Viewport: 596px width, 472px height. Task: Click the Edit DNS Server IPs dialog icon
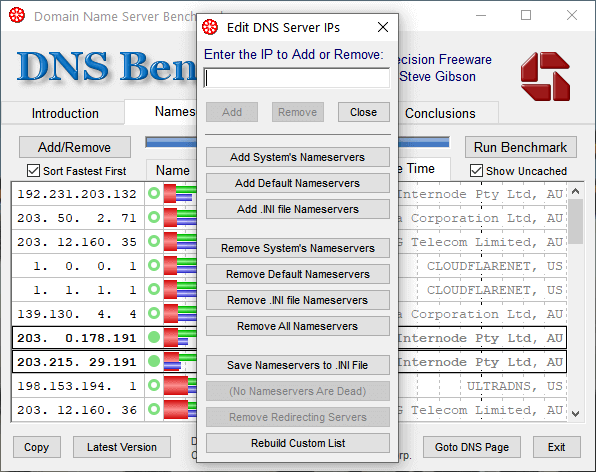pyautogui.click(x=210, y=27)
